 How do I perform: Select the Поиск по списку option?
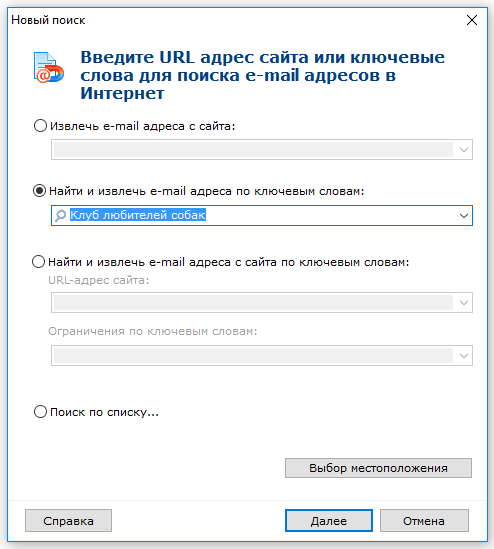[40, 412]
